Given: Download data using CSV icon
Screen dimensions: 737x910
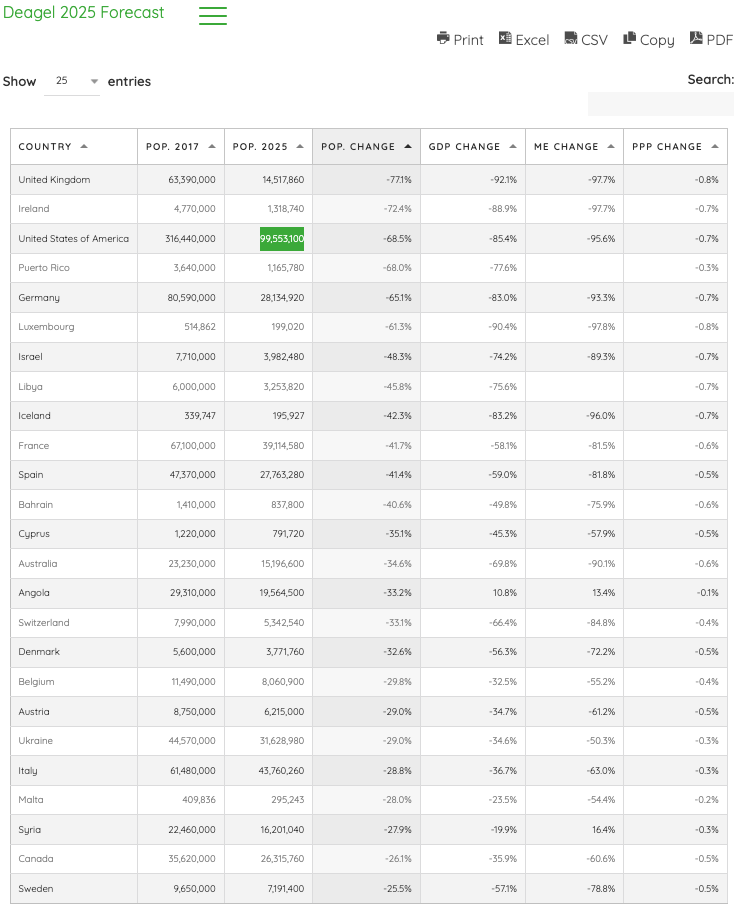Looking at the screenshot, I should pyautogui.click(x=570, y=39).
